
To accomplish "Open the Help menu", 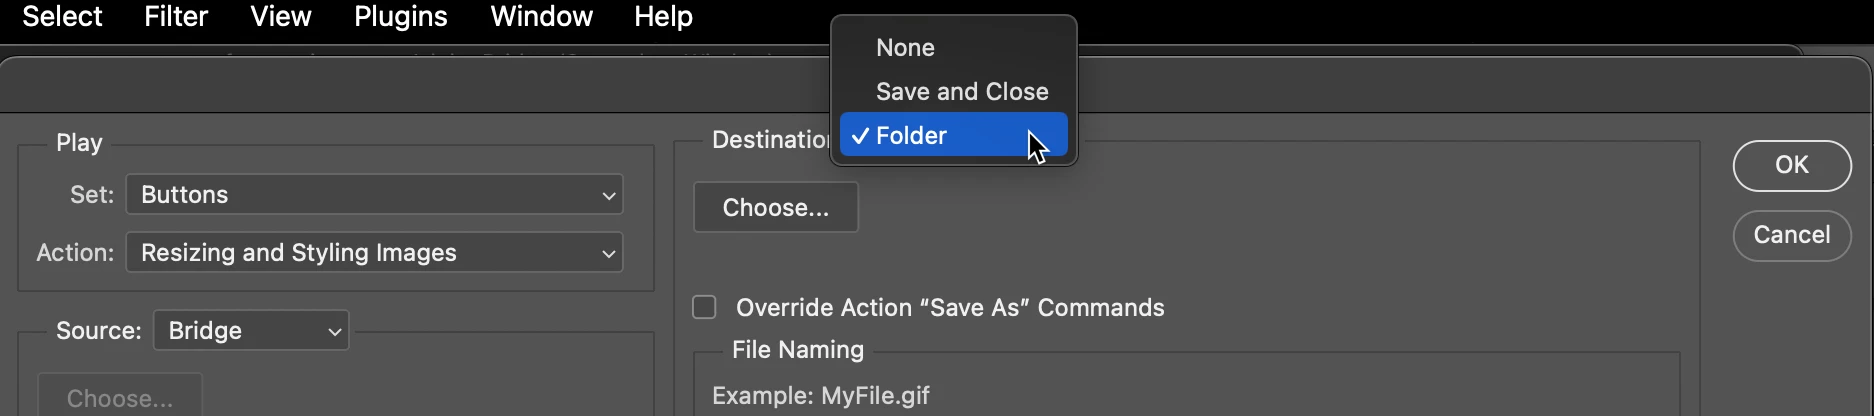I will 663,17.
